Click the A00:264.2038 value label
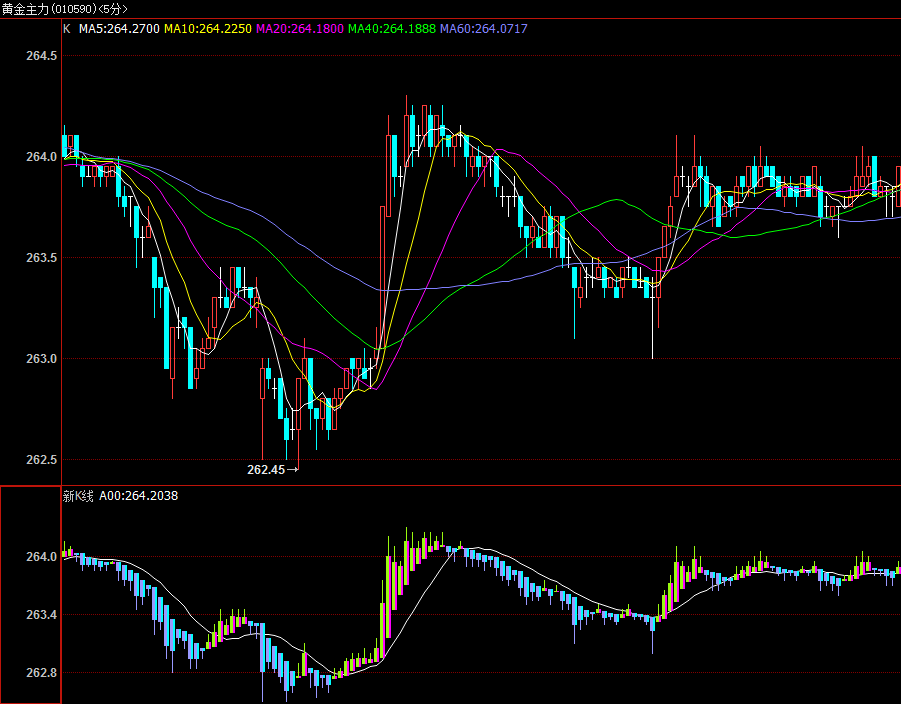Image resolution: width=901 pixels, height=704 pixels. (x=138, y=496)
